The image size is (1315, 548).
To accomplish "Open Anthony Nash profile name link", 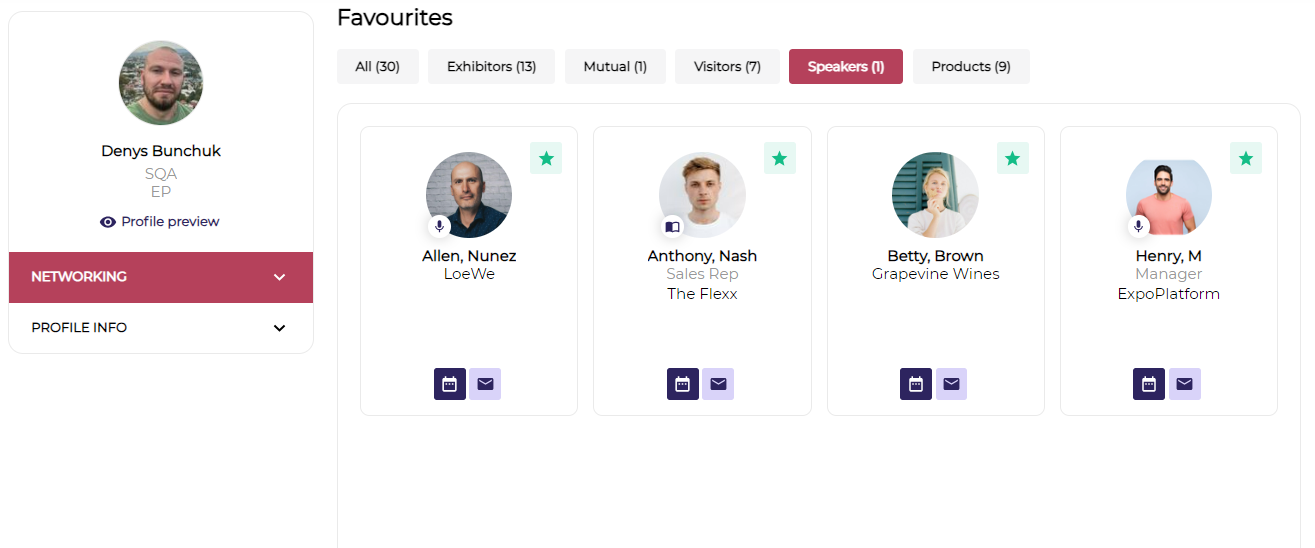I will click(702, 256).
